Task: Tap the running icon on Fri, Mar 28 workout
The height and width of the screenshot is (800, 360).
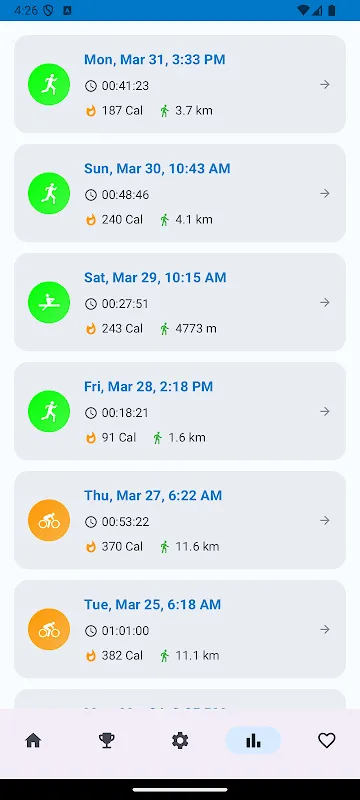Action: coord(49,411)
